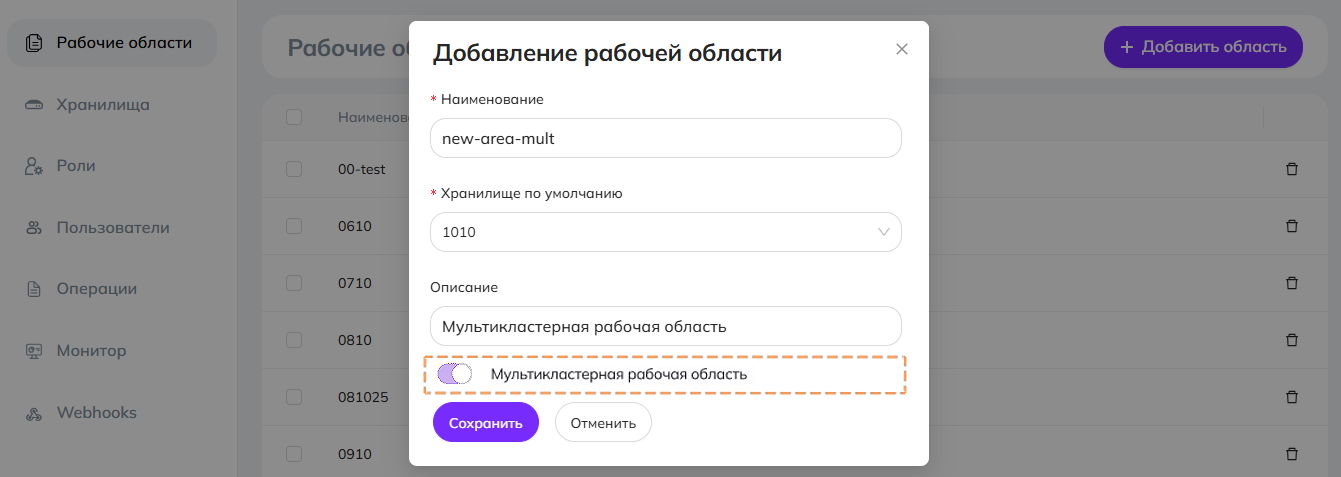Open the Хранилище по умолчанию dropdown
Image resolution: width=1341 pixels, height=477 pixels.
(665, 232)
